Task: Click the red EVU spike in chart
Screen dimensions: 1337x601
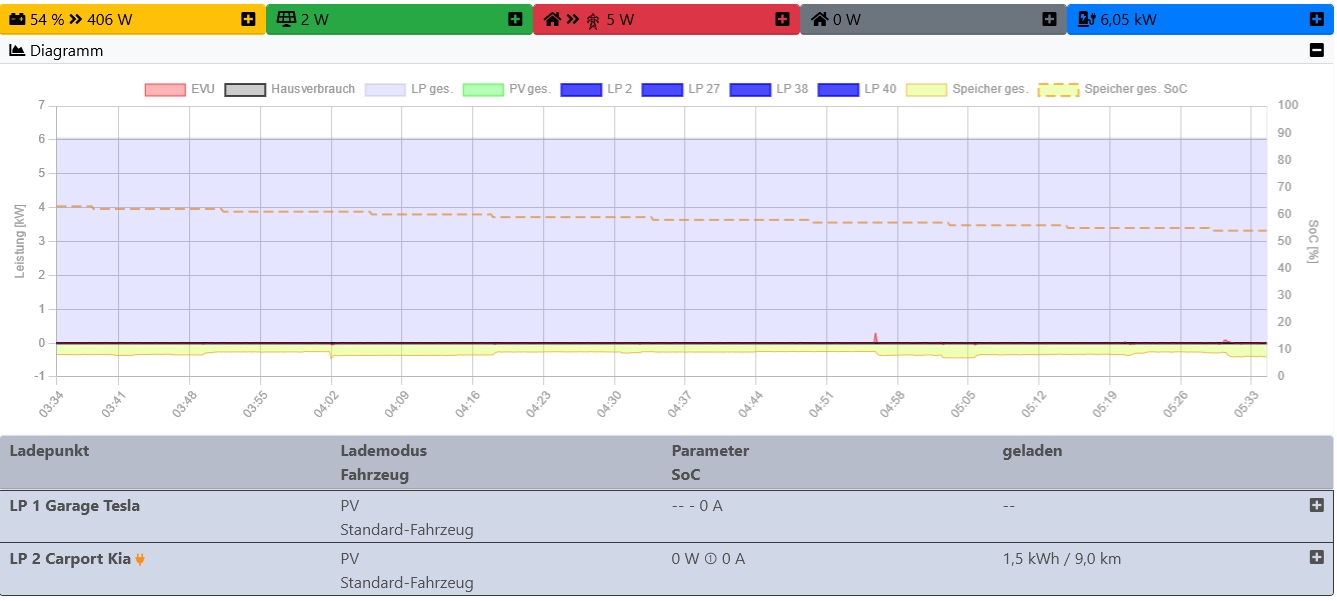Action: click(x=875, y=337)
